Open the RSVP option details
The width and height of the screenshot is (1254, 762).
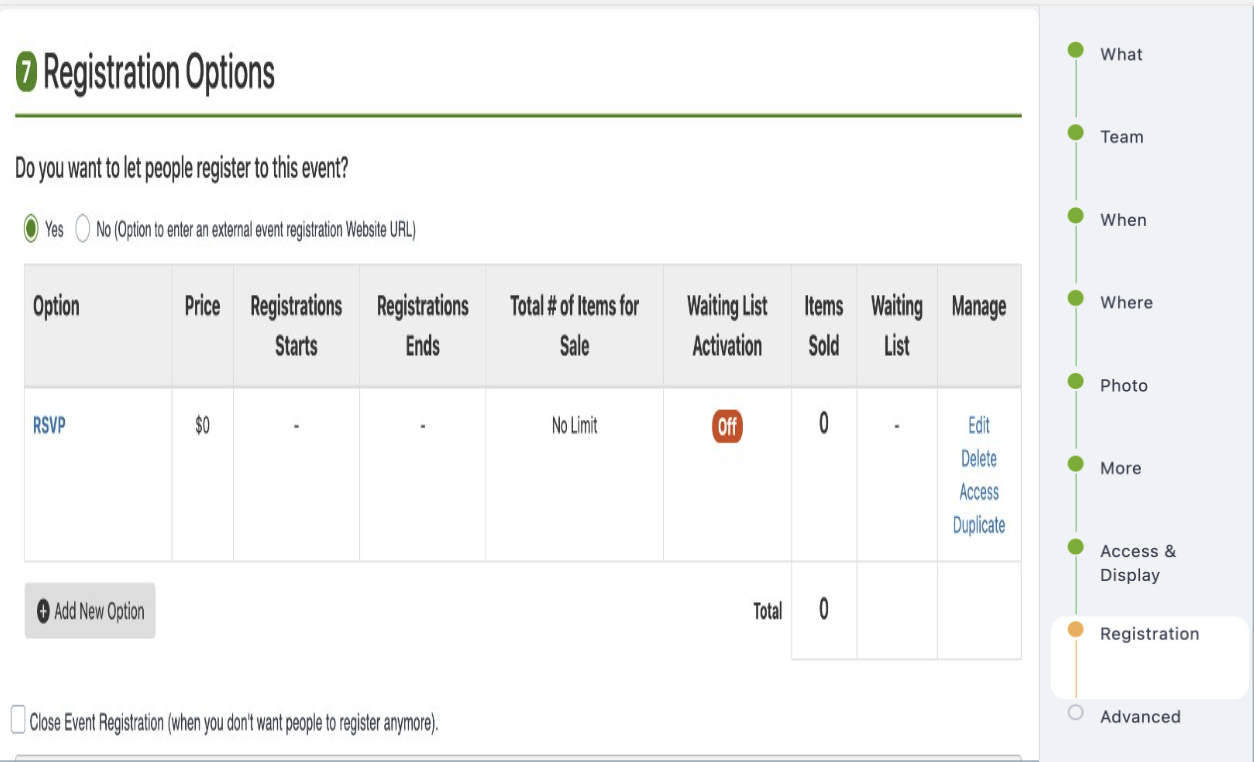[x=47, y=424]
